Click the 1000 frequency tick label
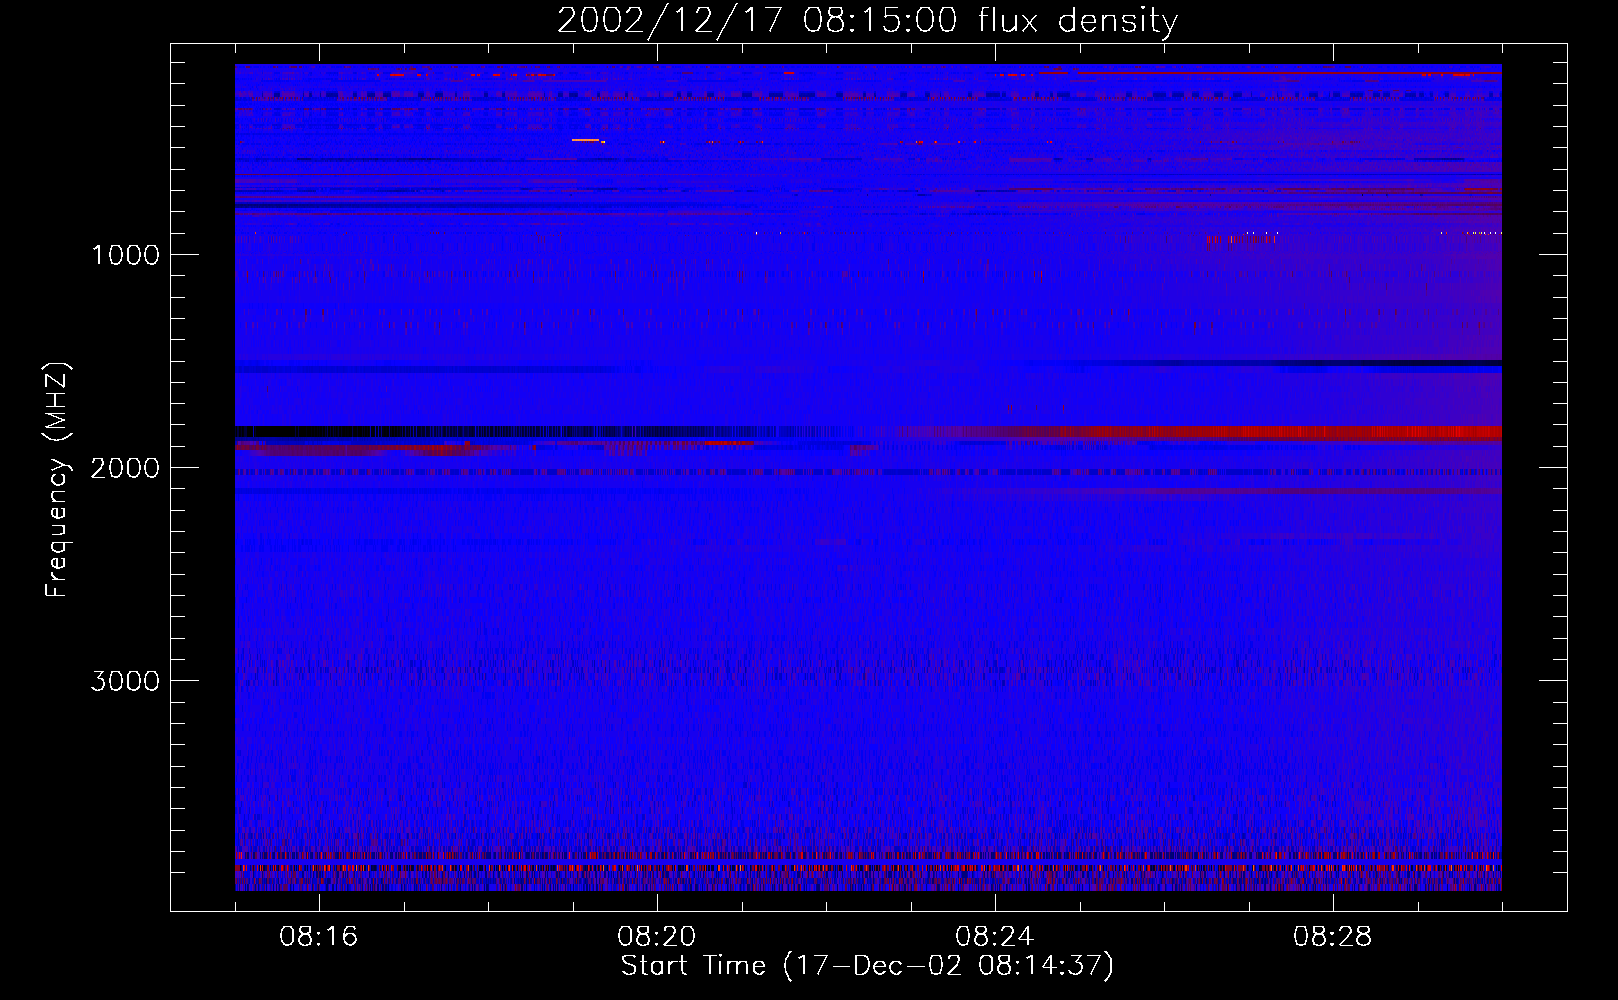Screen dimensions: 1618x1000 coord(125,255)
